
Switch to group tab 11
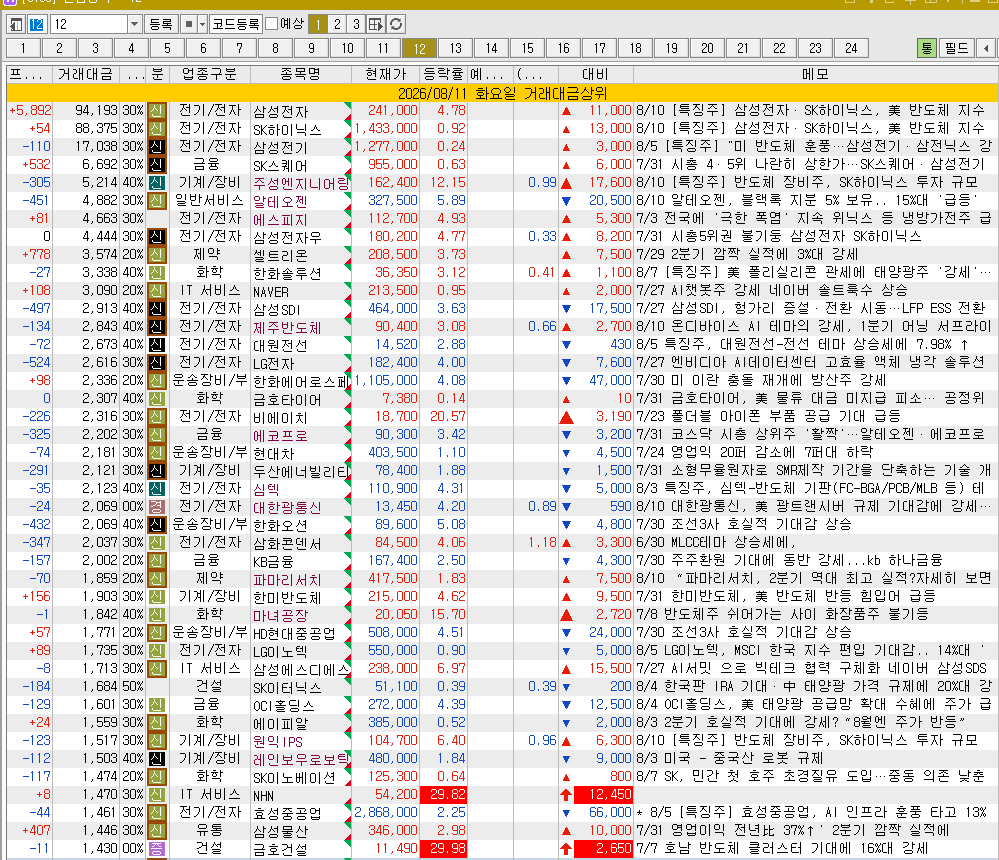point(383,48)
